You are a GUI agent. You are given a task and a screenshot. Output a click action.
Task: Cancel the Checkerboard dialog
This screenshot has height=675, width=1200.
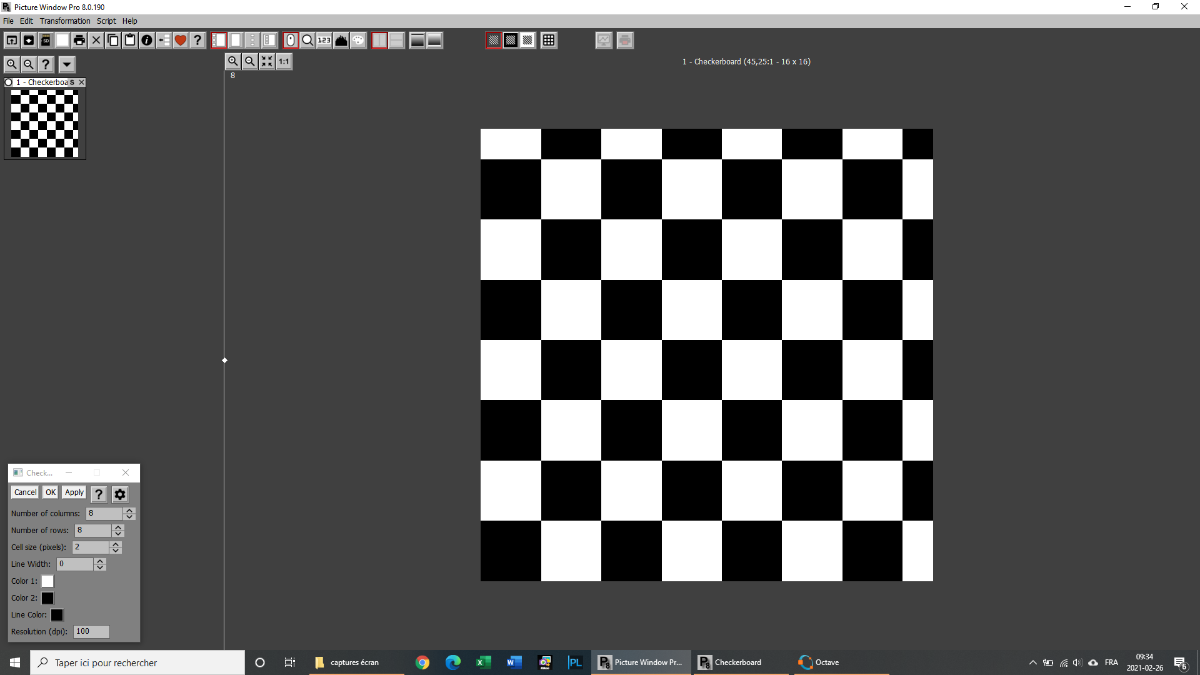pos(24,492)
